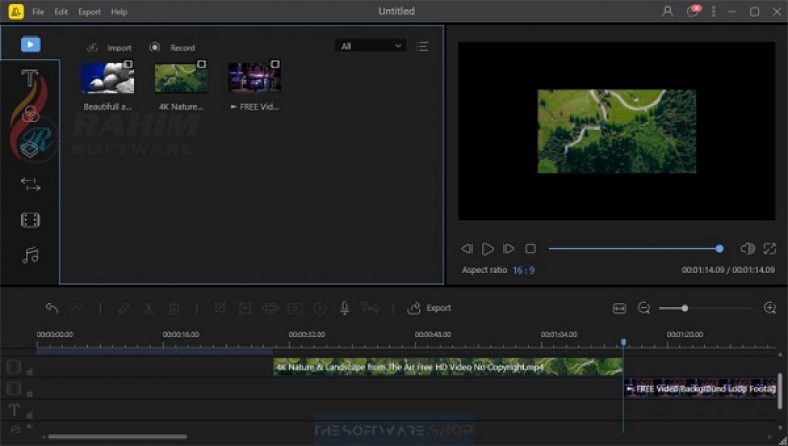788x446 pixels.
Task: Click the zoom-out magnifier on timeline
Action: 644,308
